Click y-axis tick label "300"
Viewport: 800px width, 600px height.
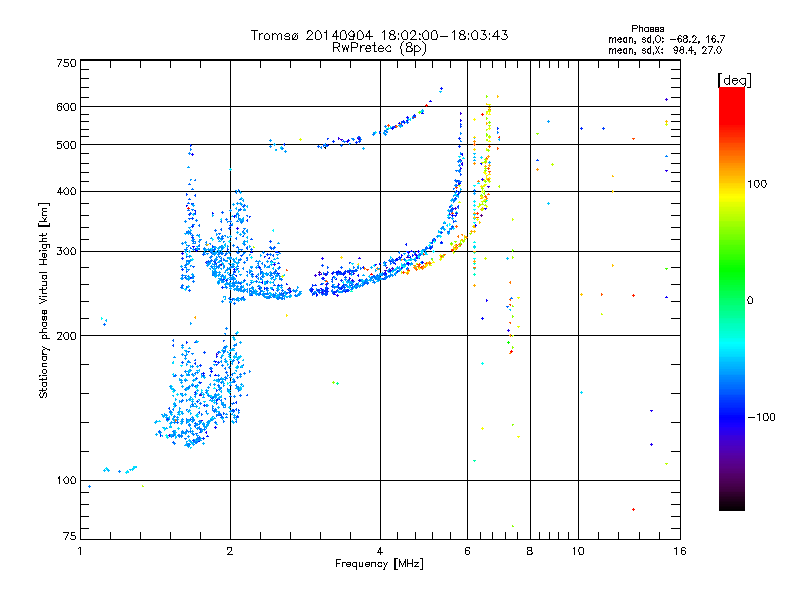67,251
